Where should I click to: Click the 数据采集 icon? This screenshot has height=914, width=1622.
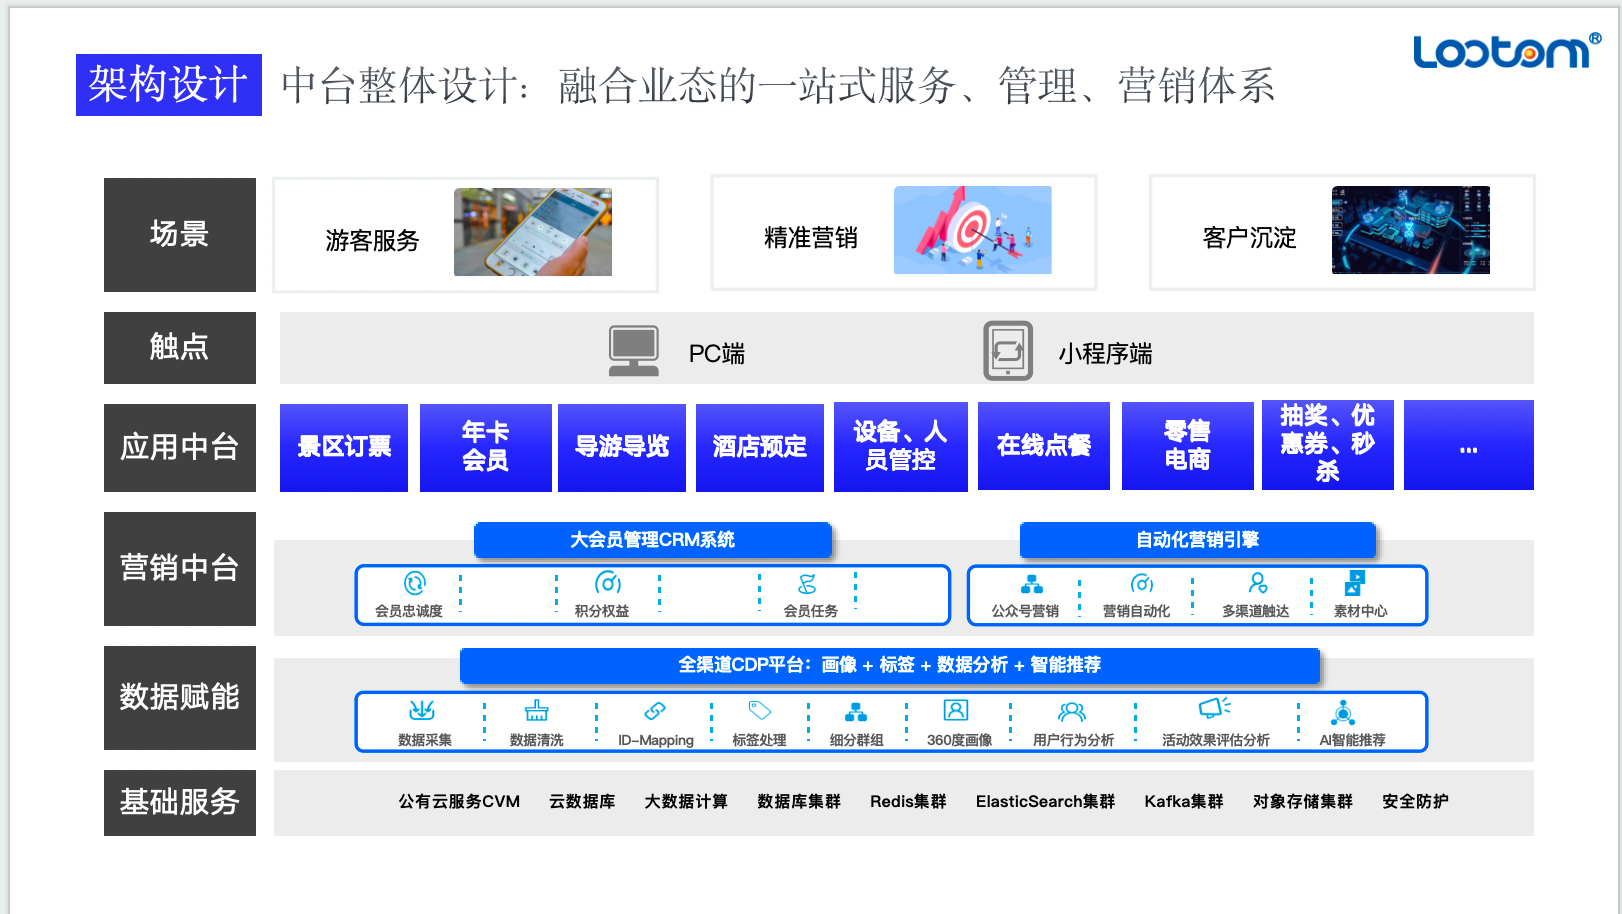422,711
